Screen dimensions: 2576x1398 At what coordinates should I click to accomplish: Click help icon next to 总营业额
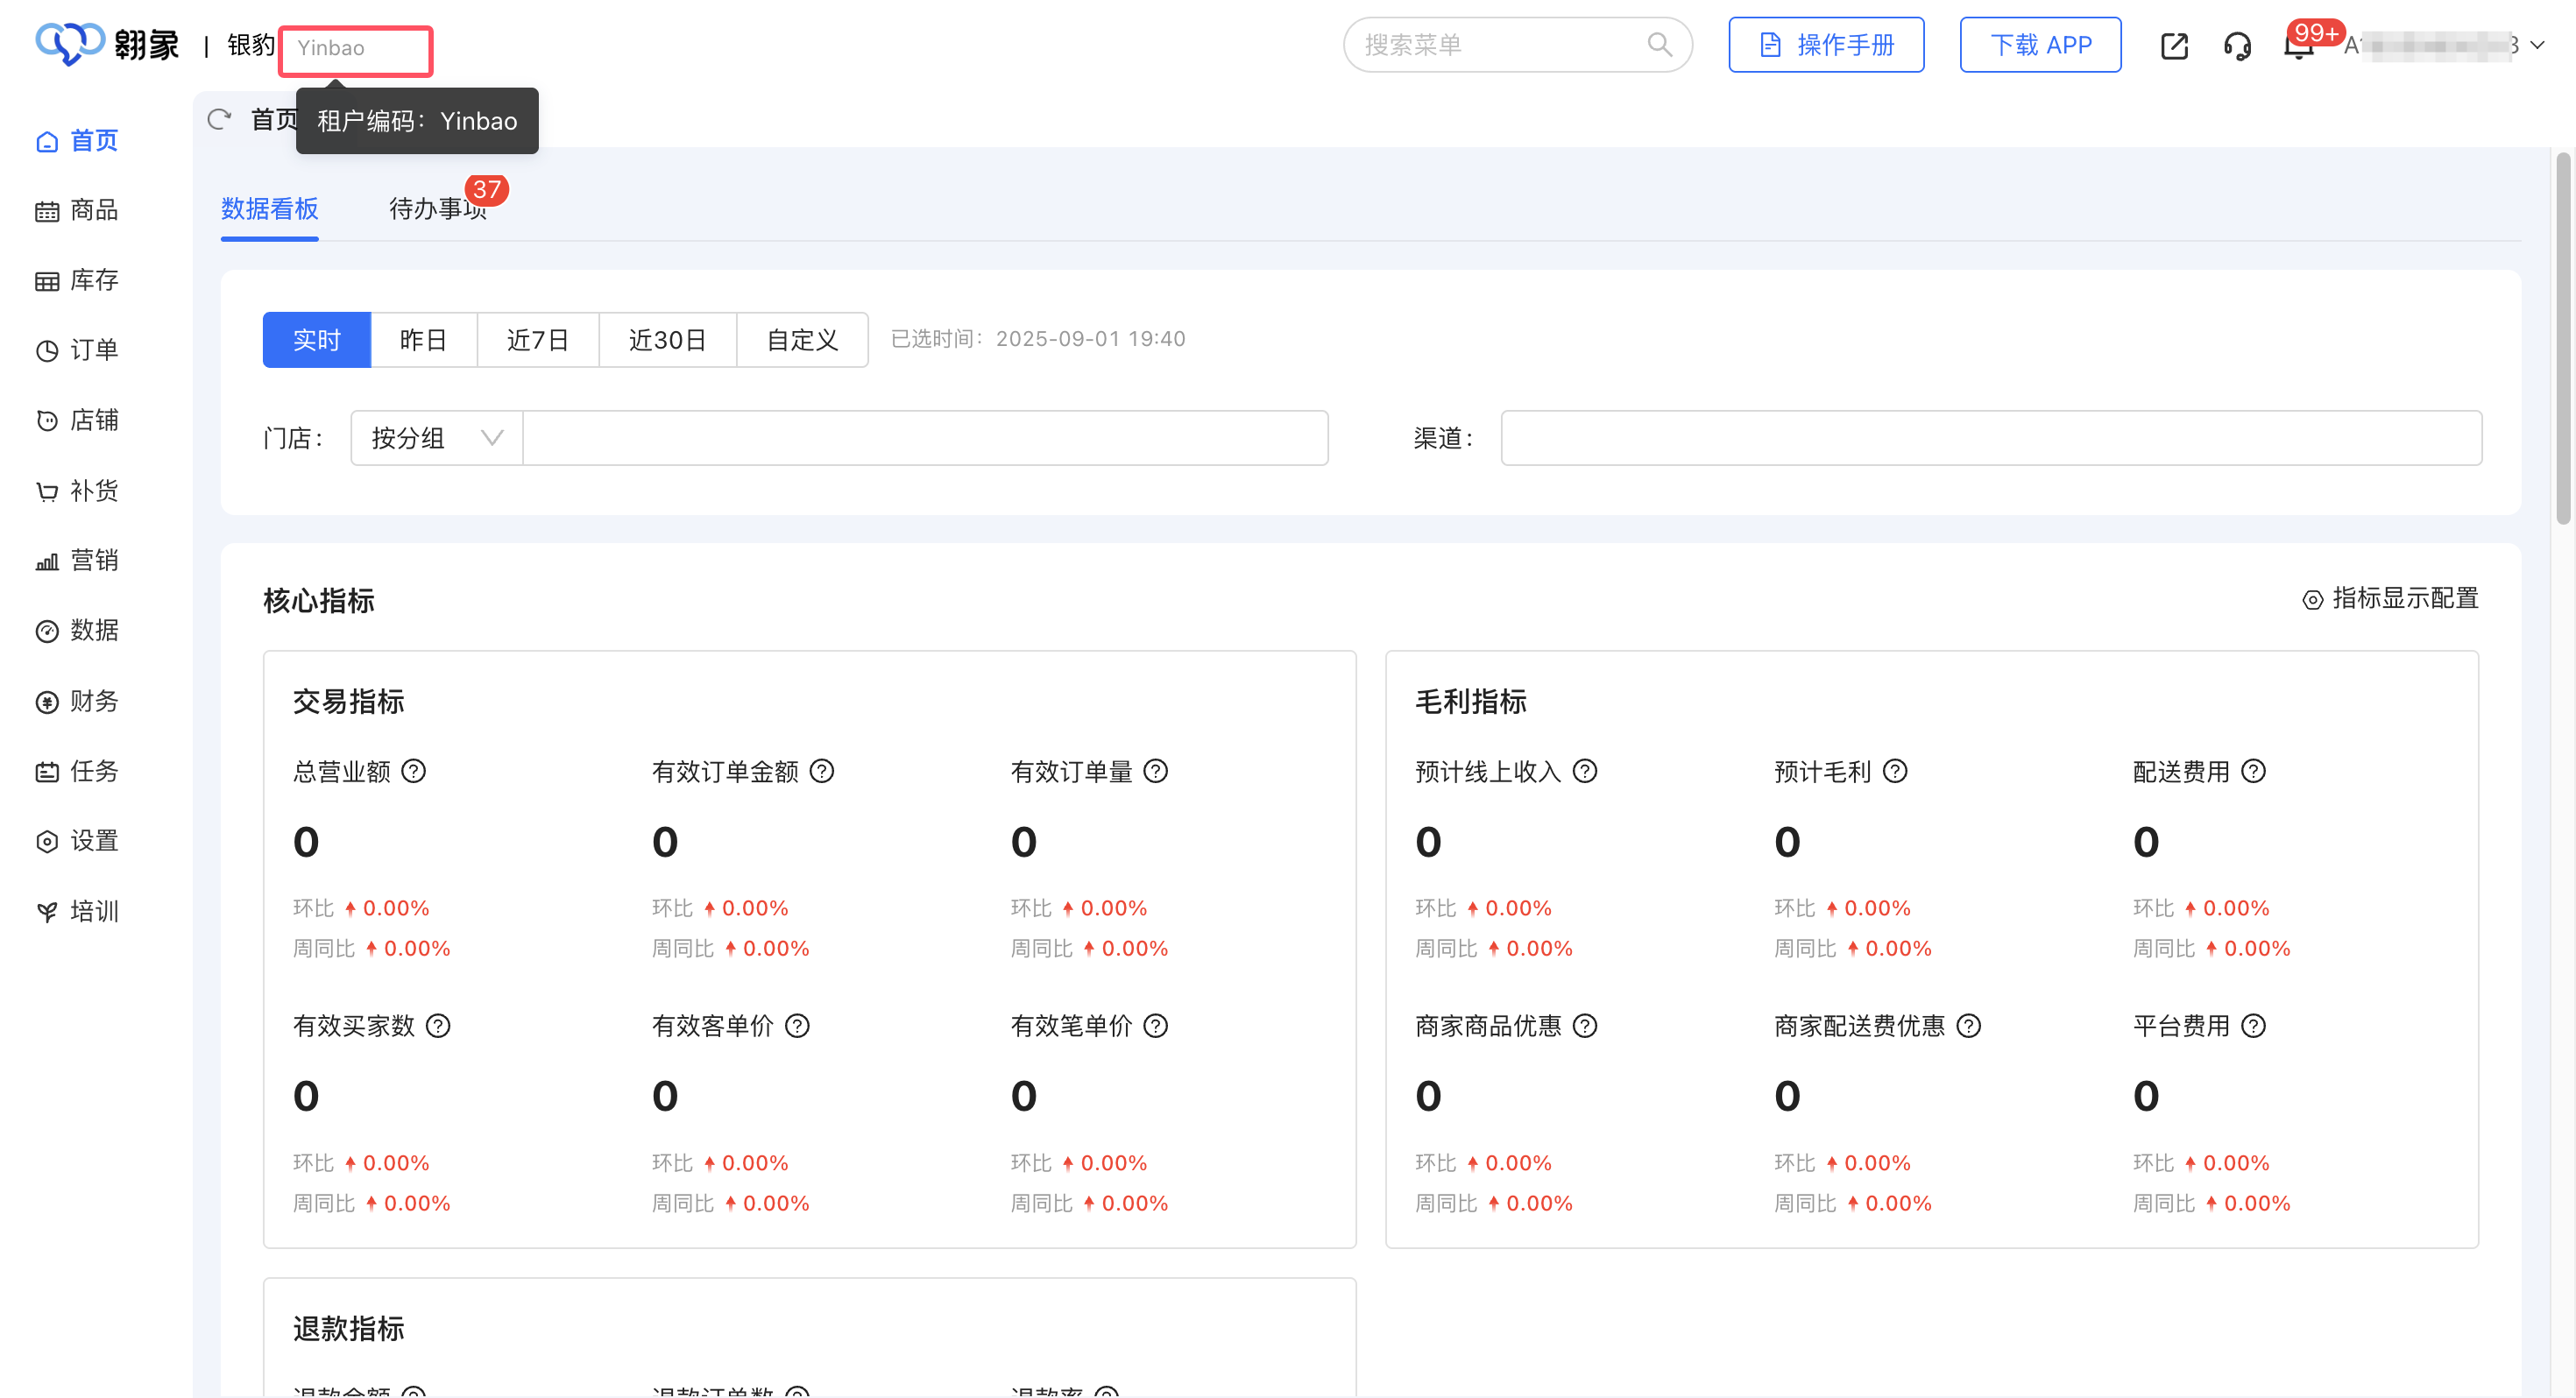[413, 771]
